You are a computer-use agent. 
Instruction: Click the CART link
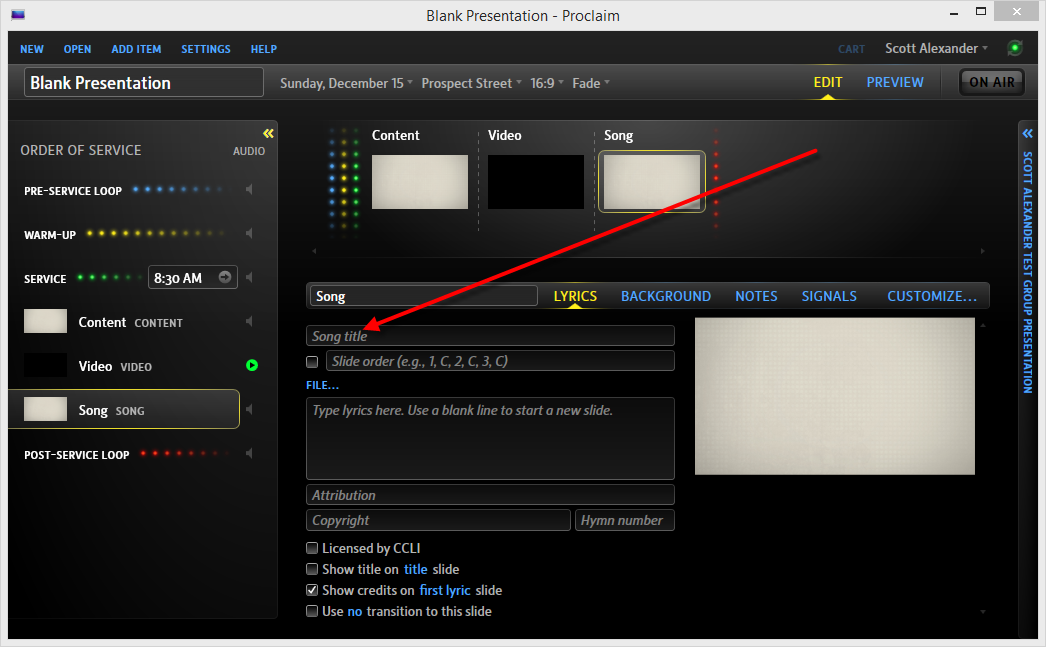(851, 49)
